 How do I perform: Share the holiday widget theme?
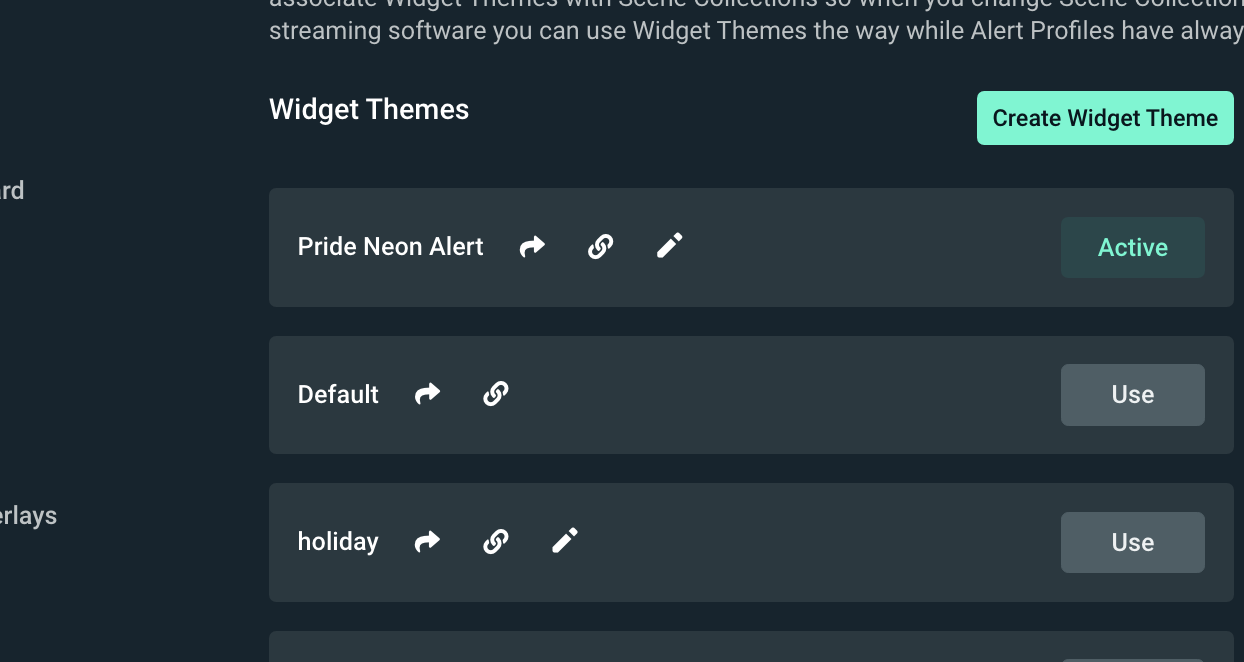[x=428, y=542]
